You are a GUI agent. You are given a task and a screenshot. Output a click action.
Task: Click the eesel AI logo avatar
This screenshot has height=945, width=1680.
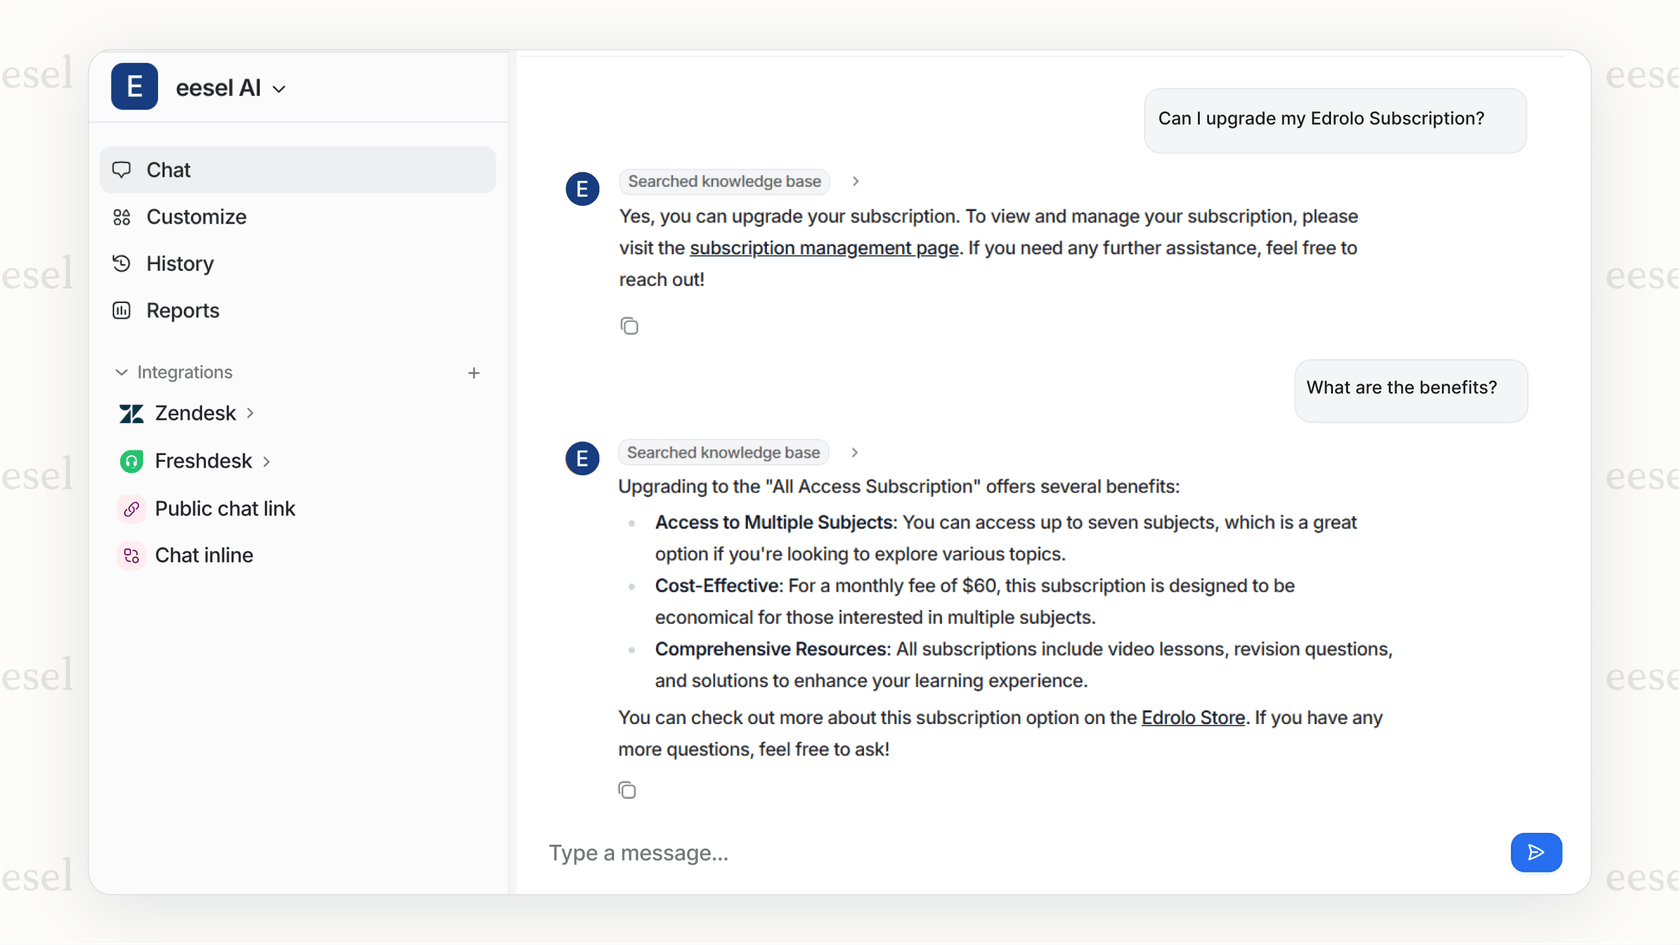click(x=134, y=87)
